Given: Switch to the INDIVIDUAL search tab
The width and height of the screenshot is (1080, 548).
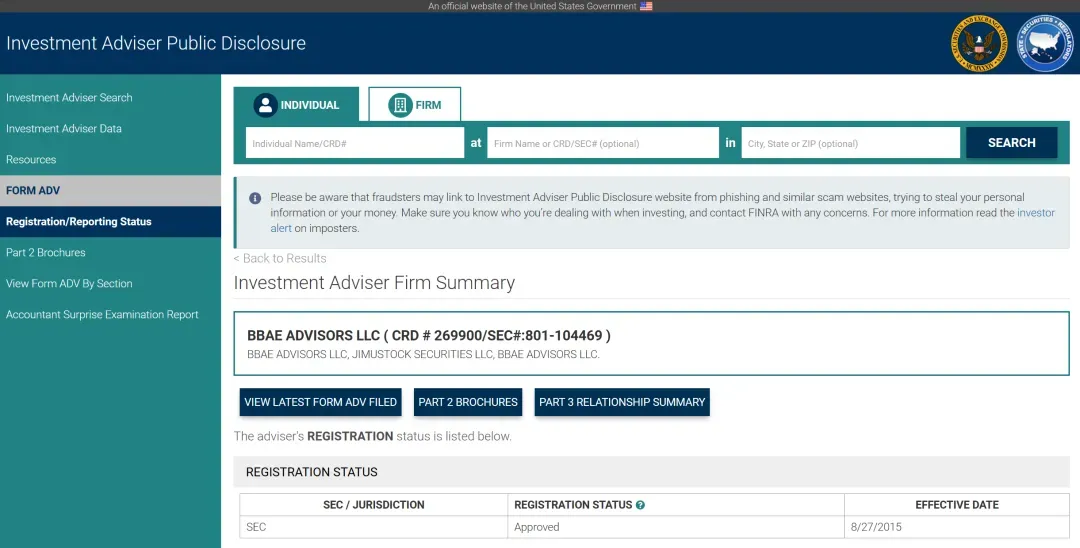Looking at the screenshot, I should pyautogui.click(x=296, y=105).
